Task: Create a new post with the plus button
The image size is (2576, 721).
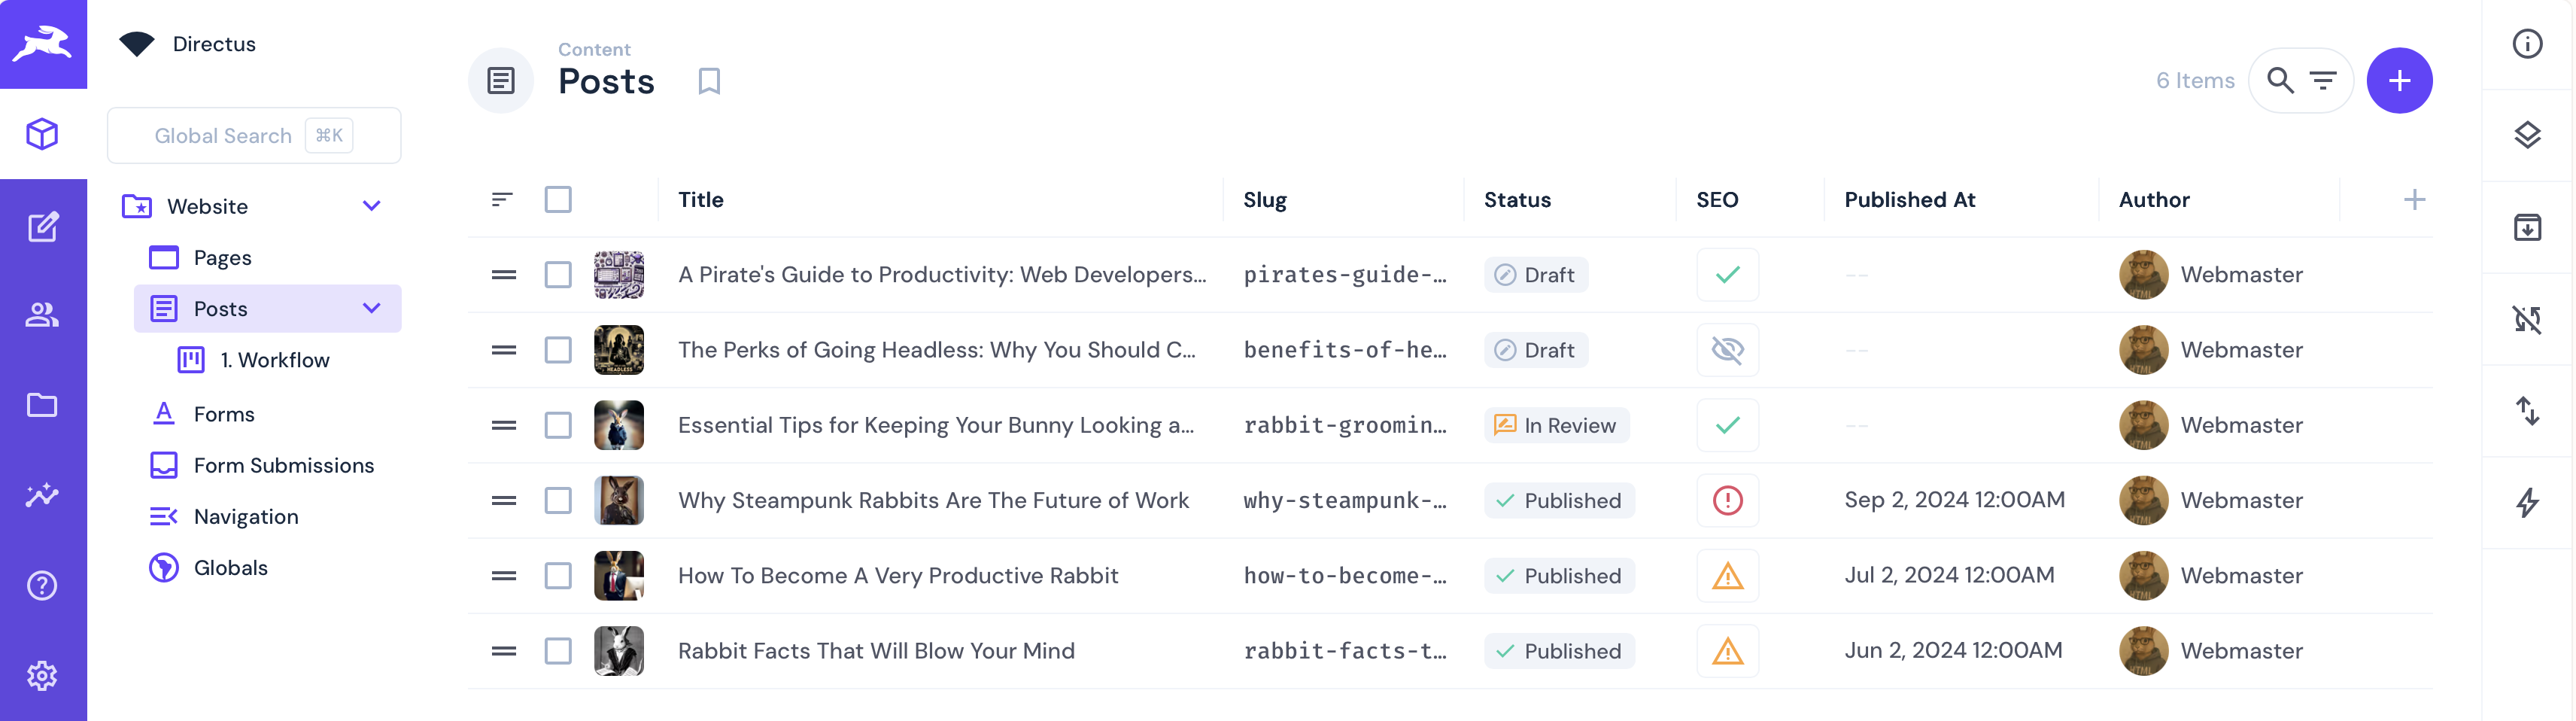Action: coord(2400,80)
